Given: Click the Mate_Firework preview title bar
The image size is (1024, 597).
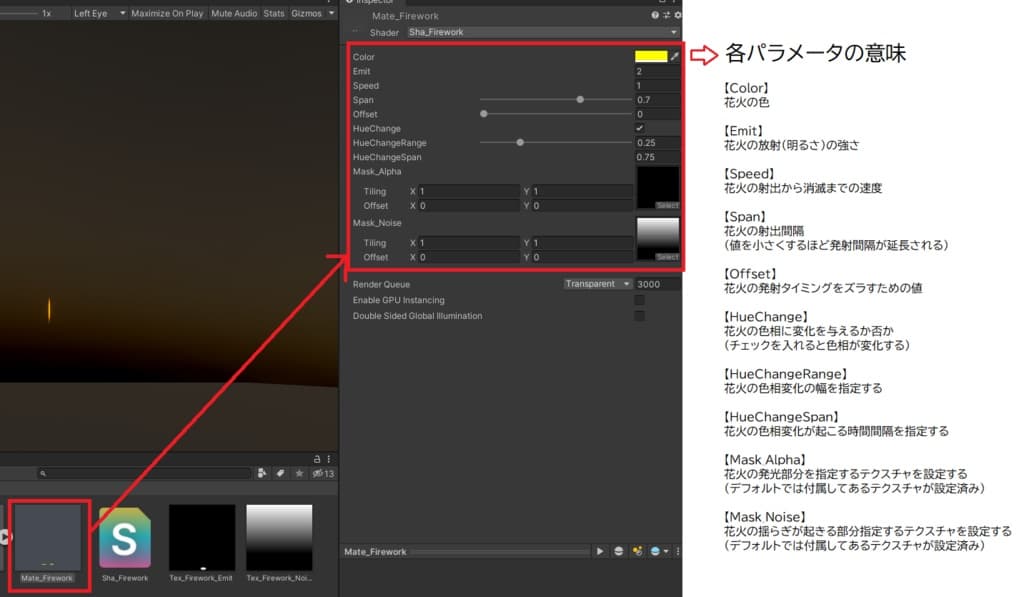Looking at the screenshot, I should [466, 552].
